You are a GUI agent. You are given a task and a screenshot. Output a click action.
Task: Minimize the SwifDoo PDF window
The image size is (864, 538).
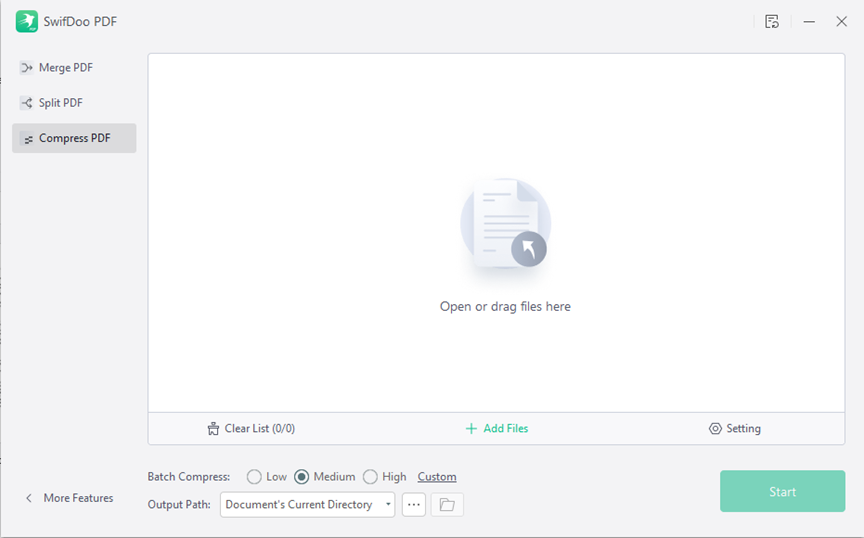tap(809, 21)
